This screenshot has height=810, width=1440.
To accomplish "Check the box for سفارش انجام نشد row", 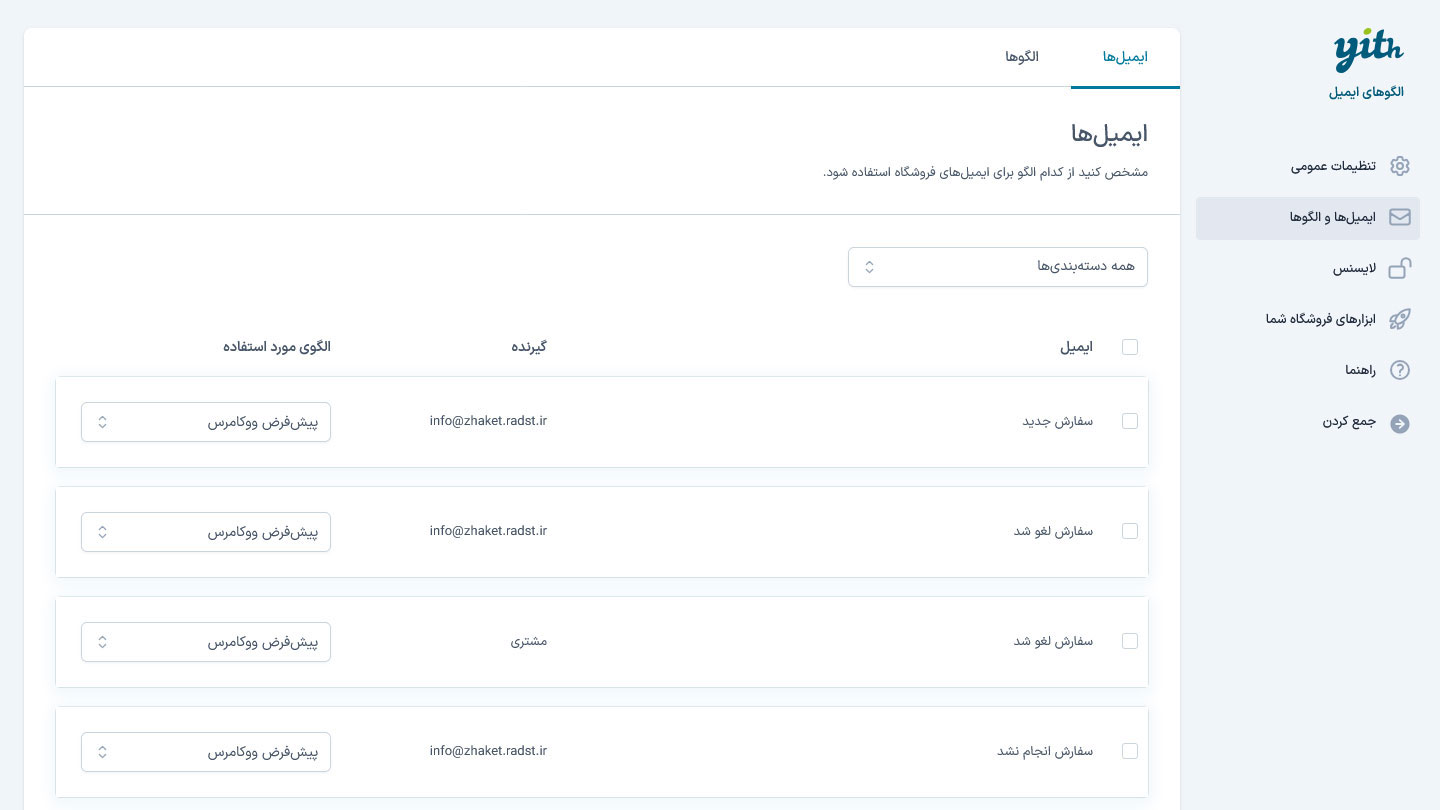I will (1130, 751).
